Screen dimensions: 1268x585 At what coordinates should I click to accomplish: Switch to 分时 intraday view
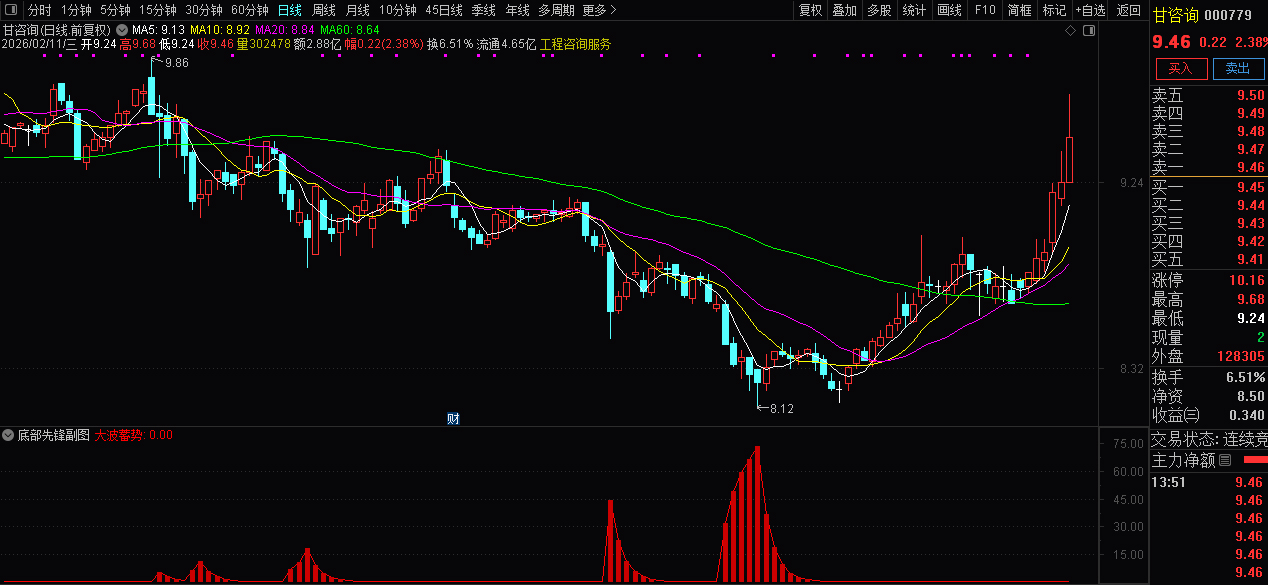point(40,10)
